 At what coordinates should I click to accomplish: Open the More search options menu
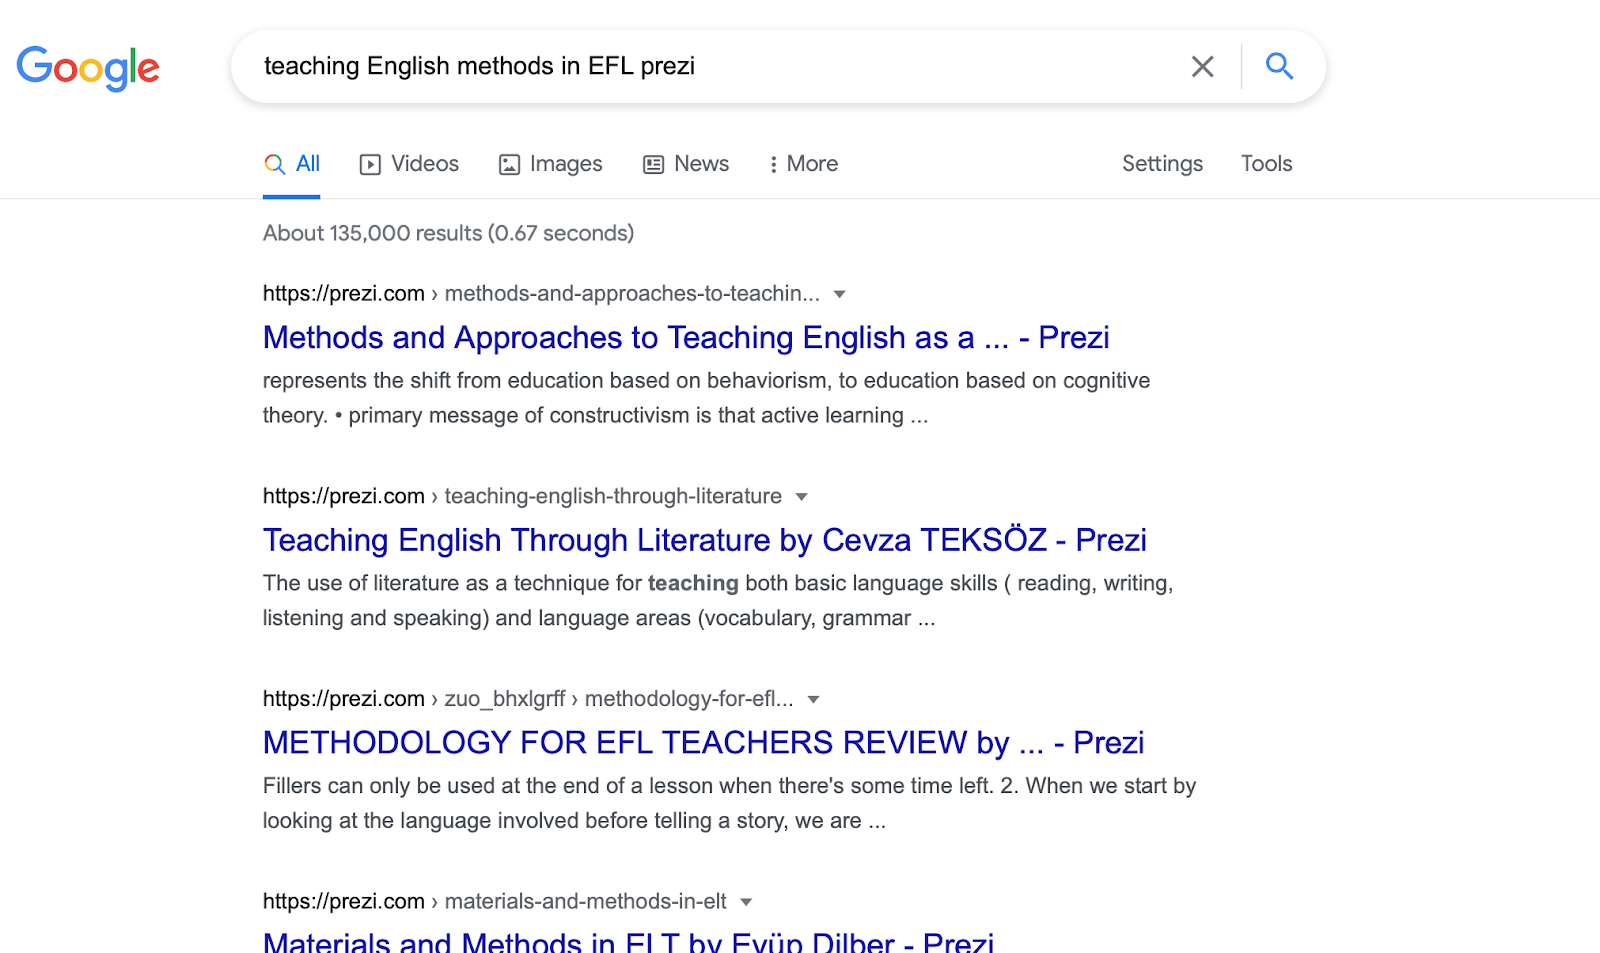point(803,164)
